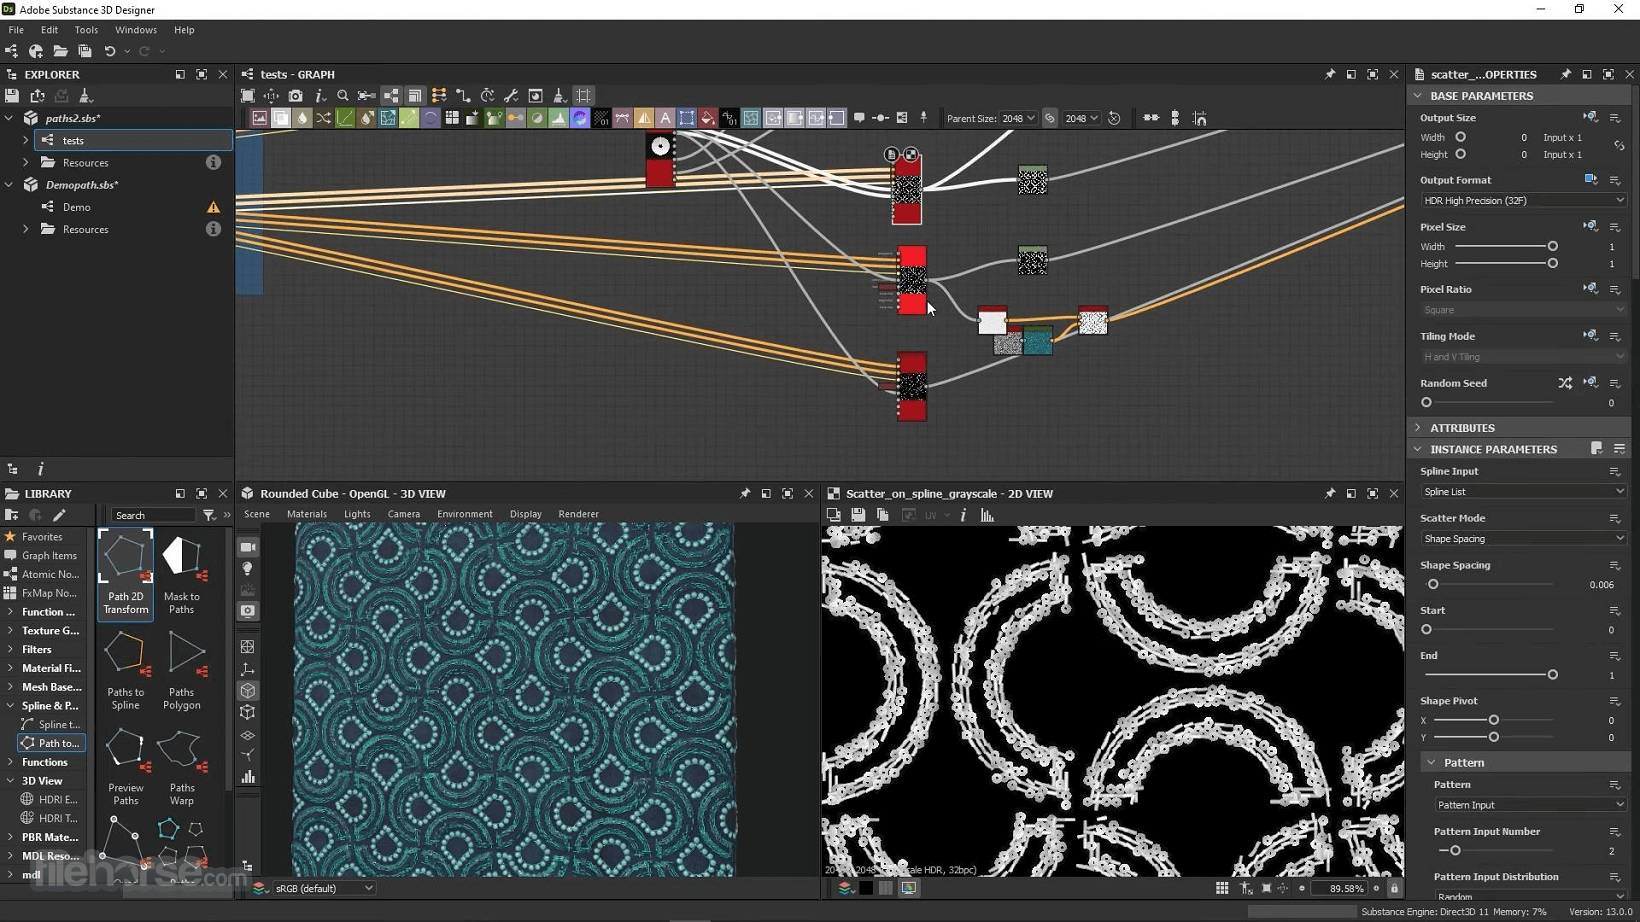This screenshot has width=1640, height=922.
Task: Add a comment to the graph
Action: 859,118
